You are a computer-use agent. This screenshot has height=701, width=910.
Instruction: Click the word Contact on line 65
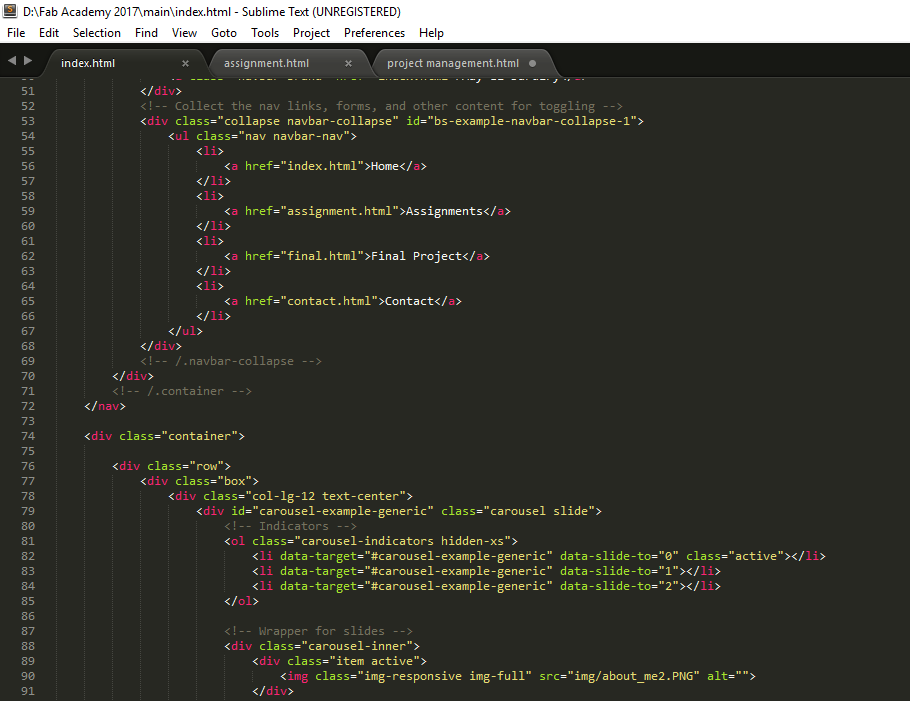(410, 301)
